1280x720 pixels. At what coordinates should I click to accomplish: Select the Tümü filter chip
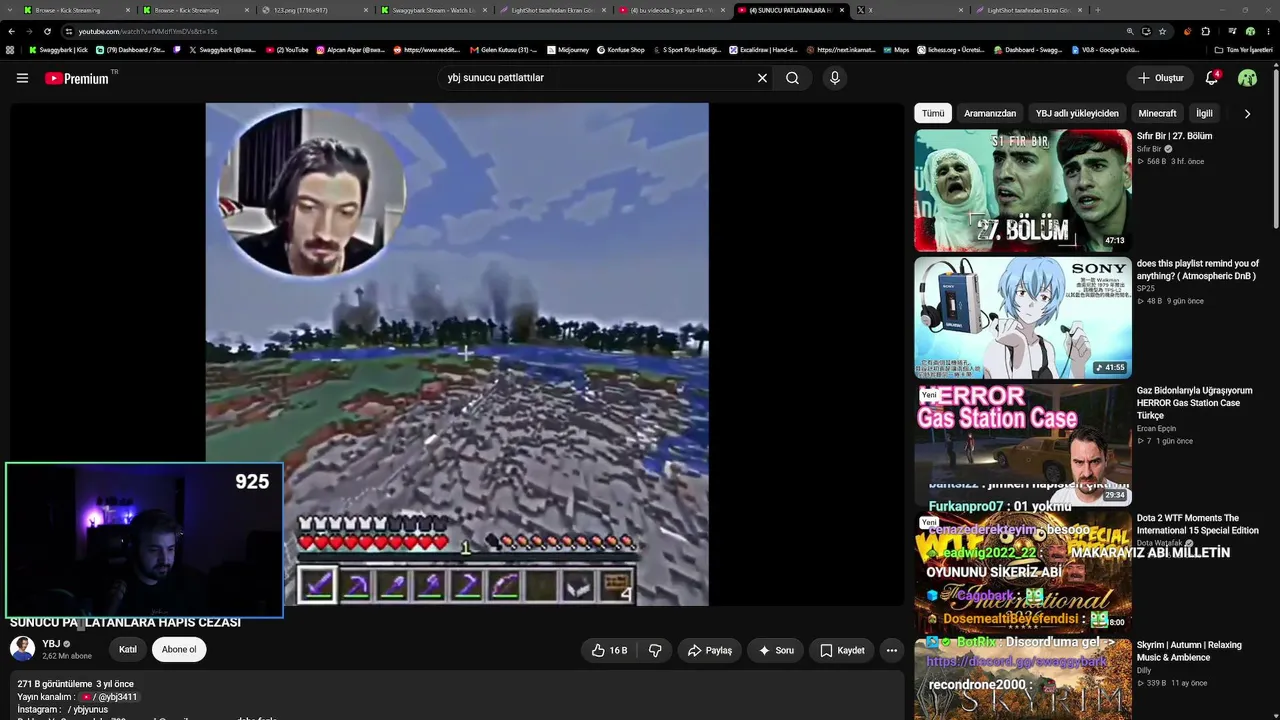pos(933,114)
